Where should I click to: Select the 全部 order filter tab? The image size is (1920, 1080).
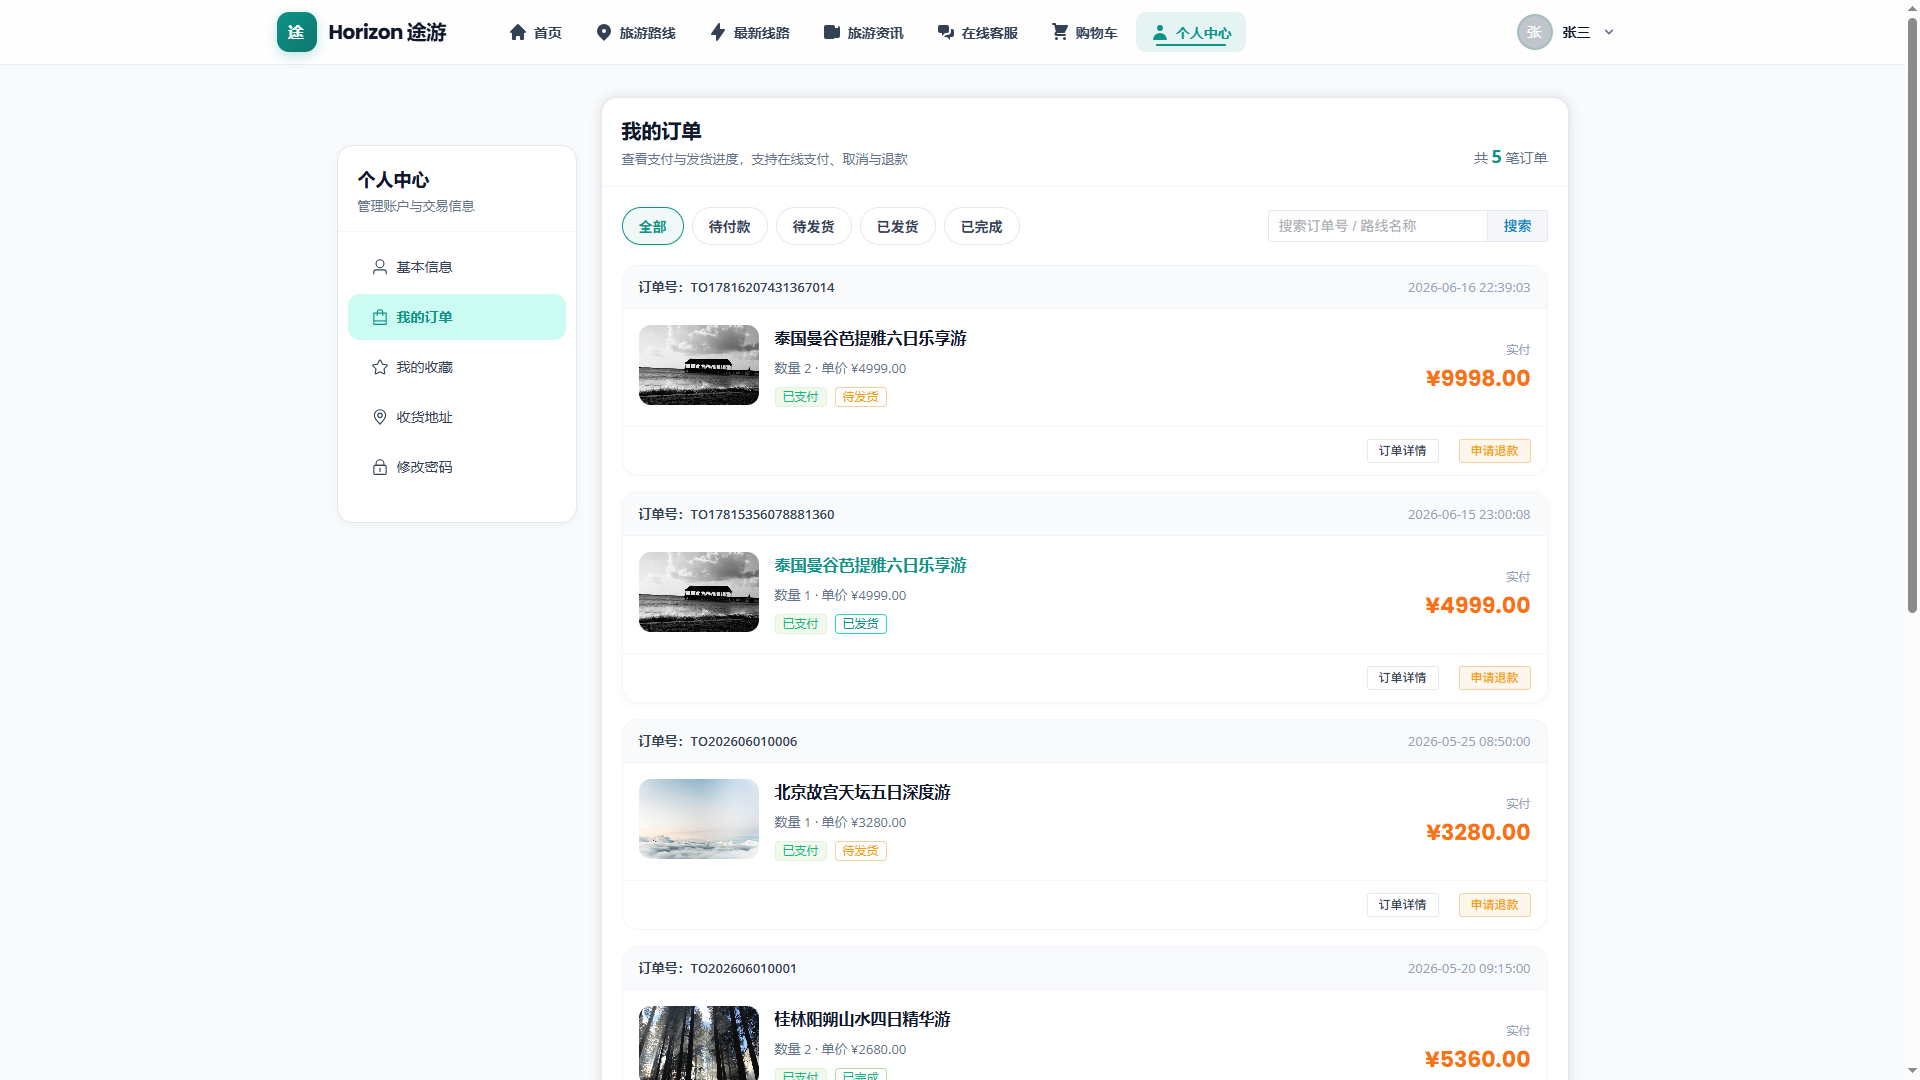point(653,226)
